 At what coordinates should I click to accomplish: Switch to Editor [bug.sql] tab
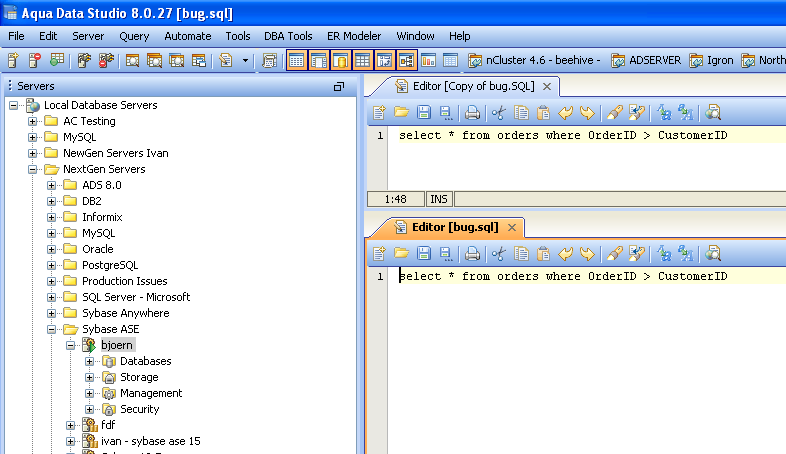pos(455,228)
